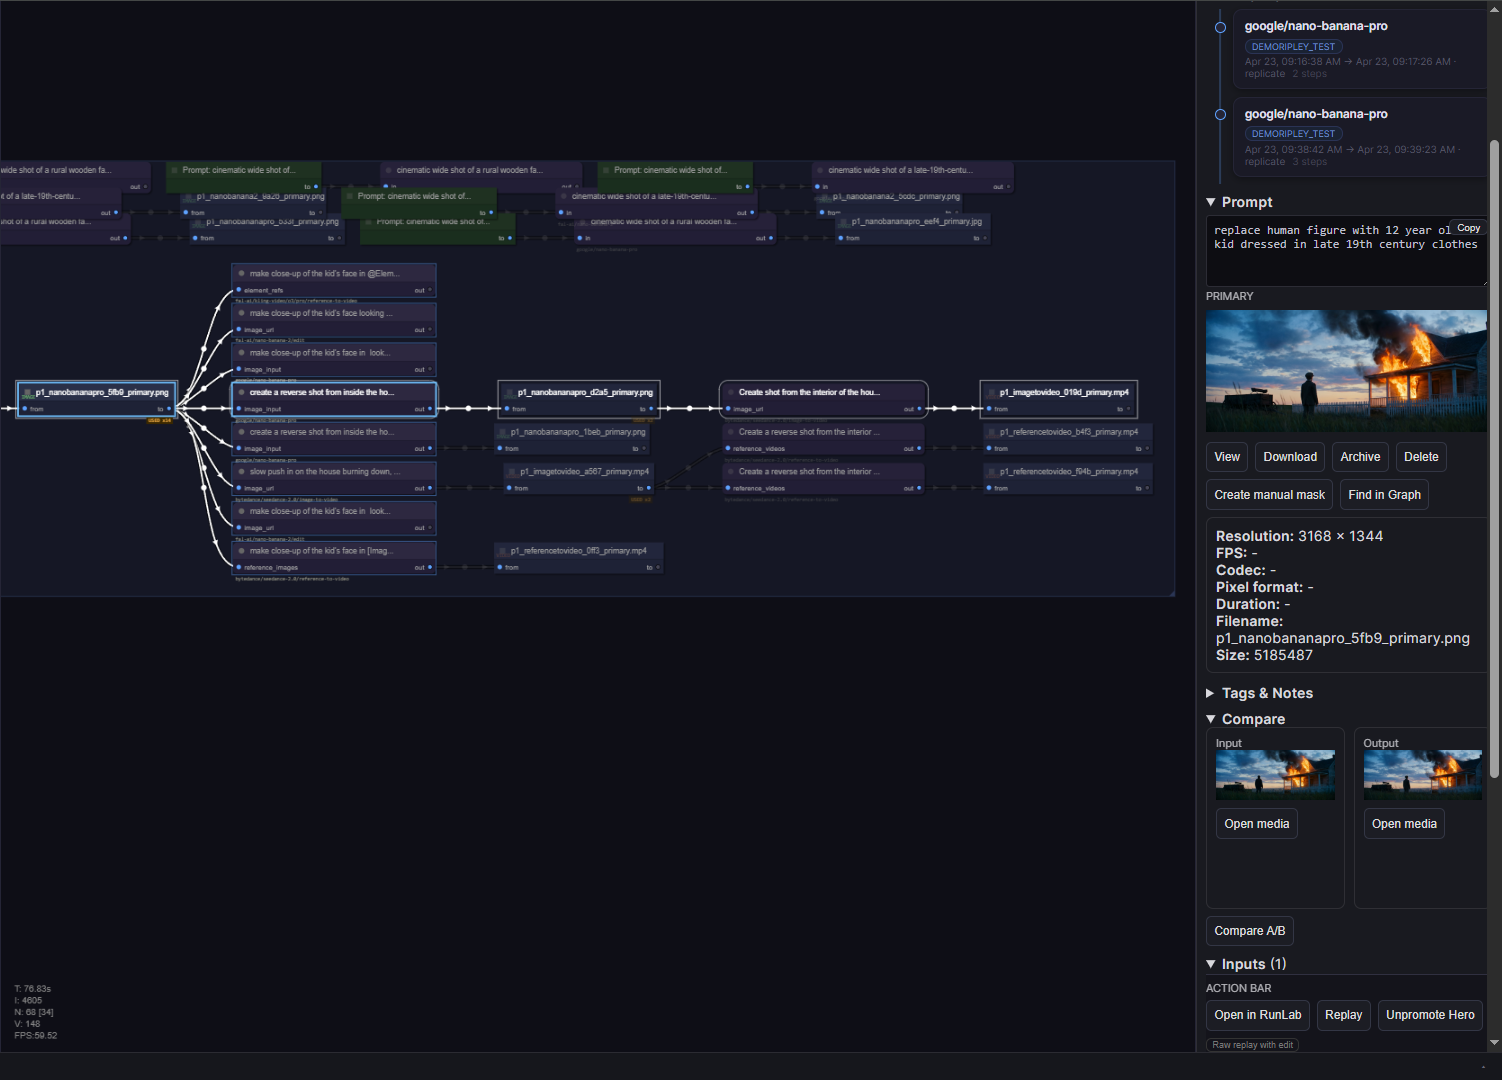
Task: Select 'make close-up of the kid's face looking' node
Action: [334, 320]
